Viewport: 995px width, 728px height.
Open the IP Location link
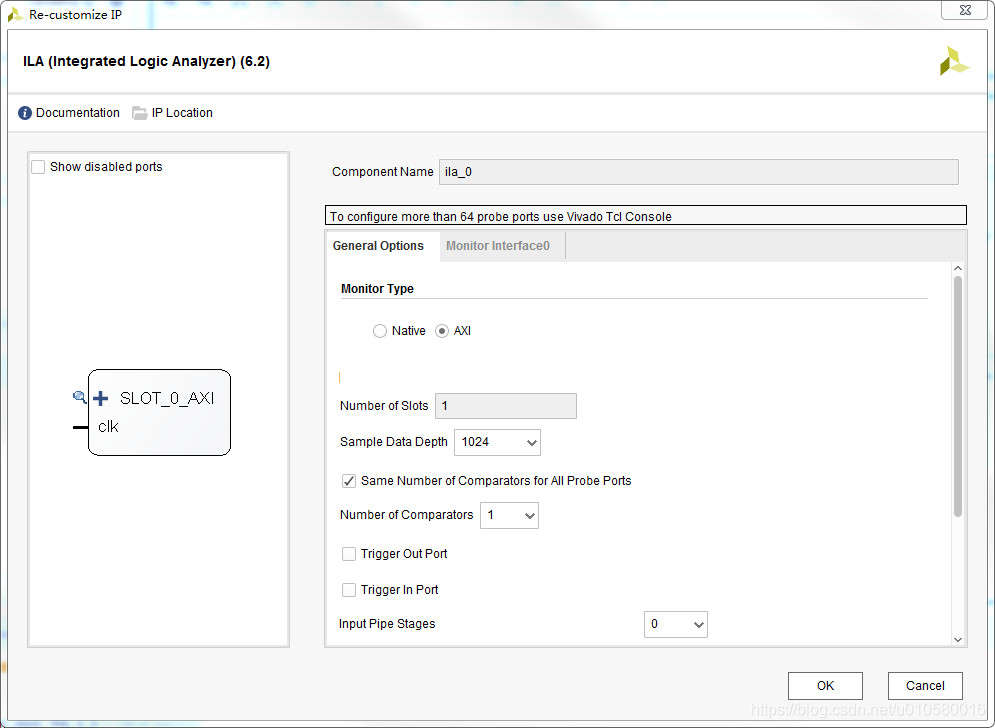[x=182, y=113]
